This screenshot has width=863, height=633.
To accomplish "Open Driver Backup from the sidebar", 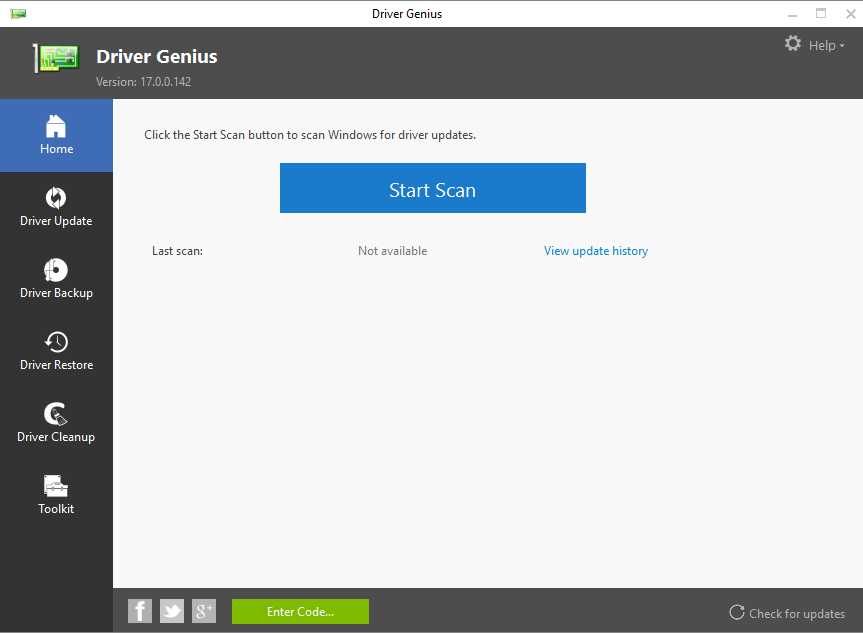I will point(56,279).
